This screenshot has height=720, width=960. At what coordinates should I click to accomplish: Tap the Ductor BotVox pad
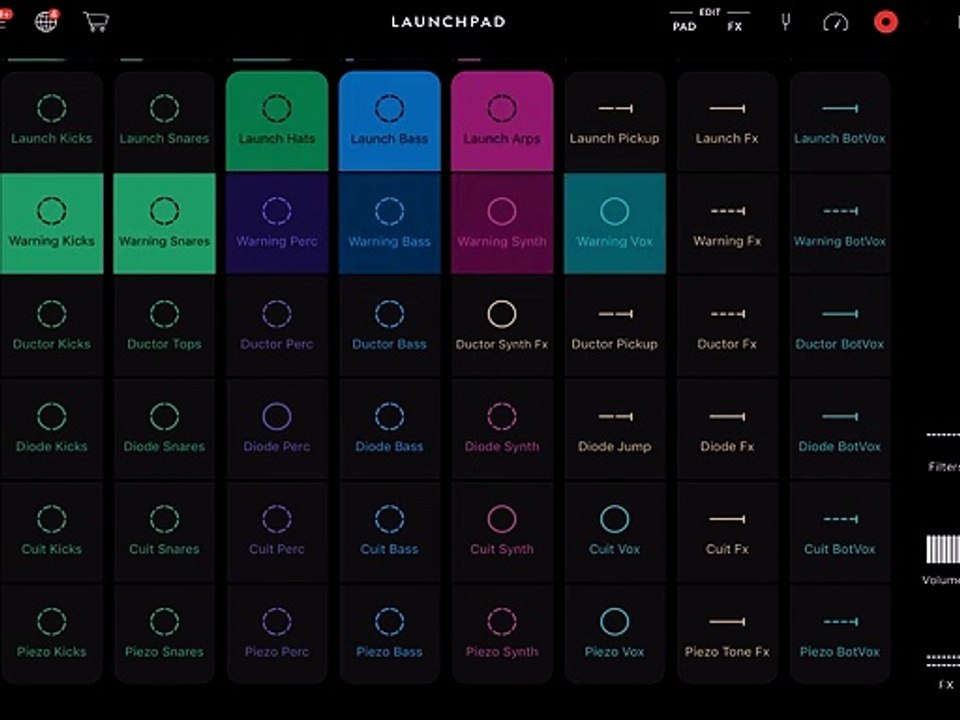pyautogui.click(x=839, y=326)
